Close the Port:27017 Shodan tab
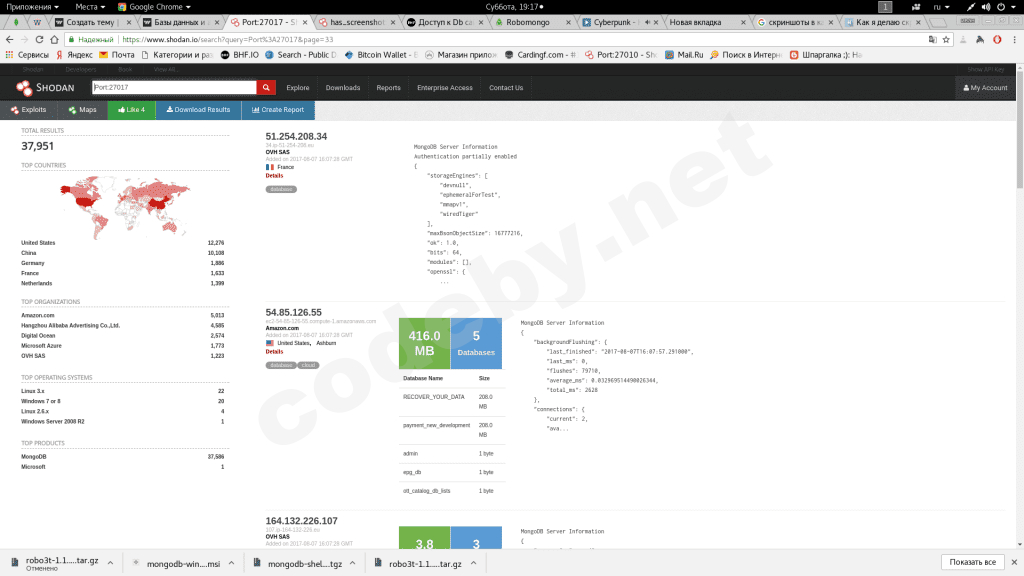This screenshot has height=576, width=1024. click(x=305, y=22)
